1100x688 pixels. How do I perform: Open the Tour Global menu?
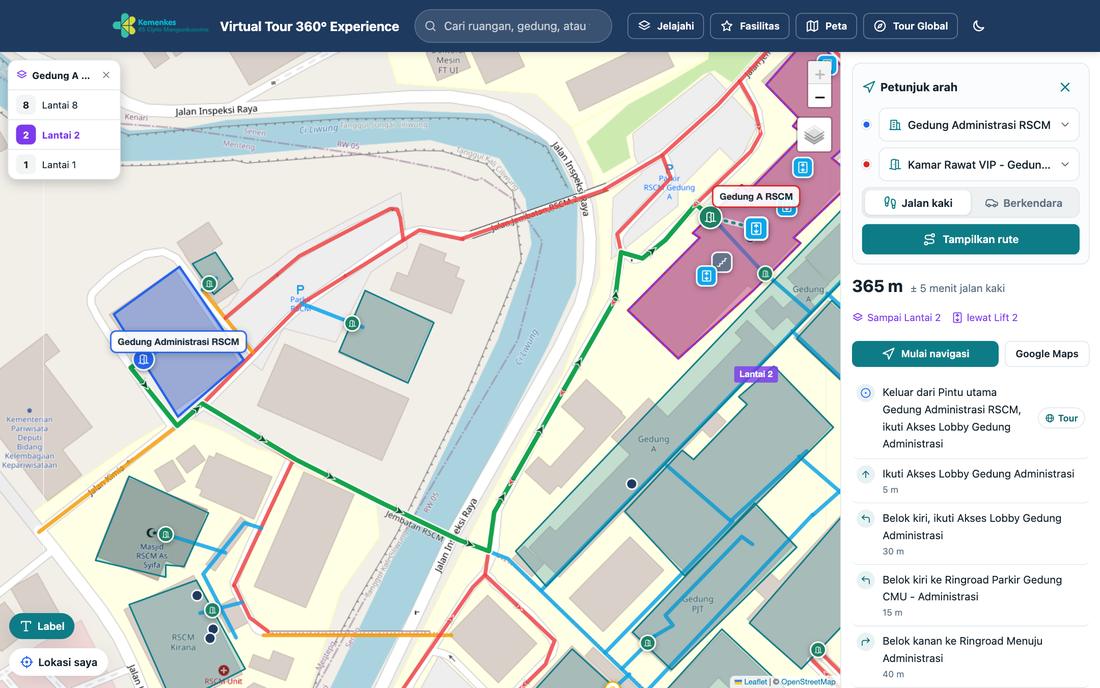coord(911,26)
